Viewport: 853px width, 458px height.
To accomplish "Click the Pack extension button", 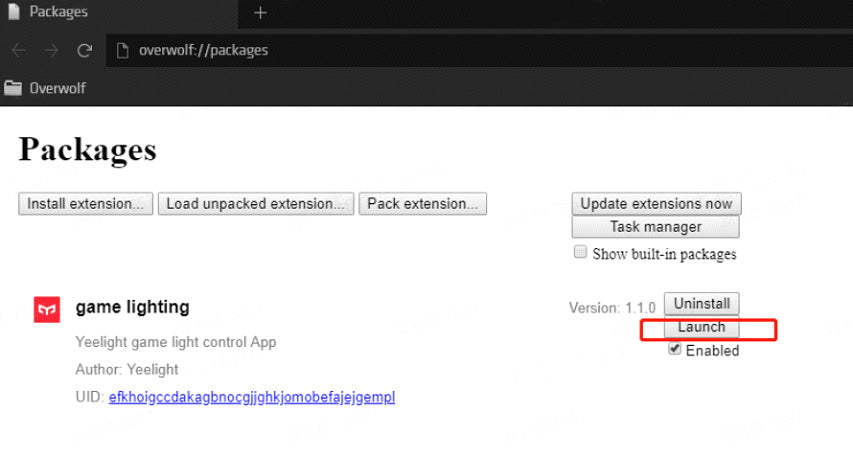I will (x=422, y=203).
